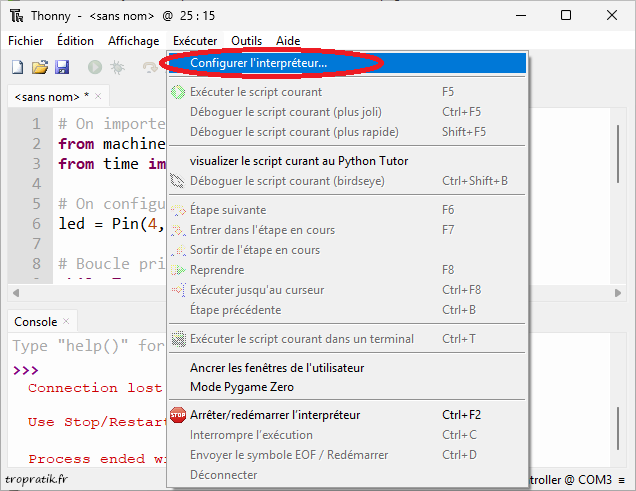Choose visualizer le script curant au Python Tutor
This screenshot has width=636, height=491.
(x=298, y=161)
